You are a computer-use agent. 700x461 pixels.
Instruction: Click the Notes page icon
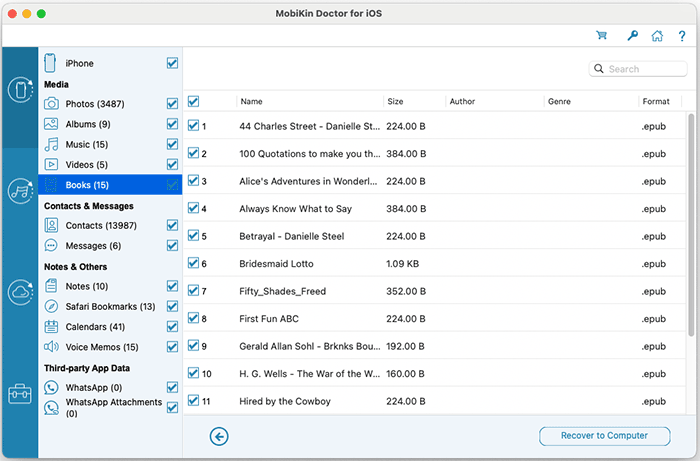pyautogui.click(x=51, y=286)
